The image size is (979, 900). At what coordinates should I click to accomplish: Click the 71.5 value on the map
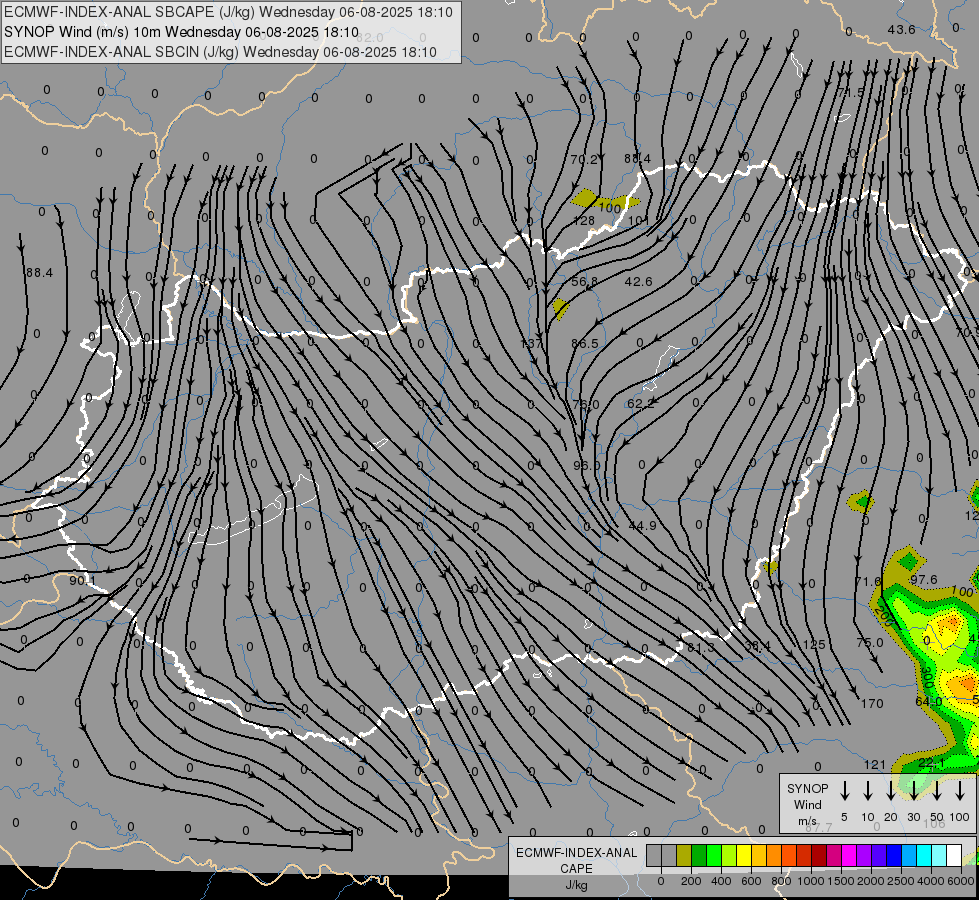pyautogui.click(x=851, y=92)
